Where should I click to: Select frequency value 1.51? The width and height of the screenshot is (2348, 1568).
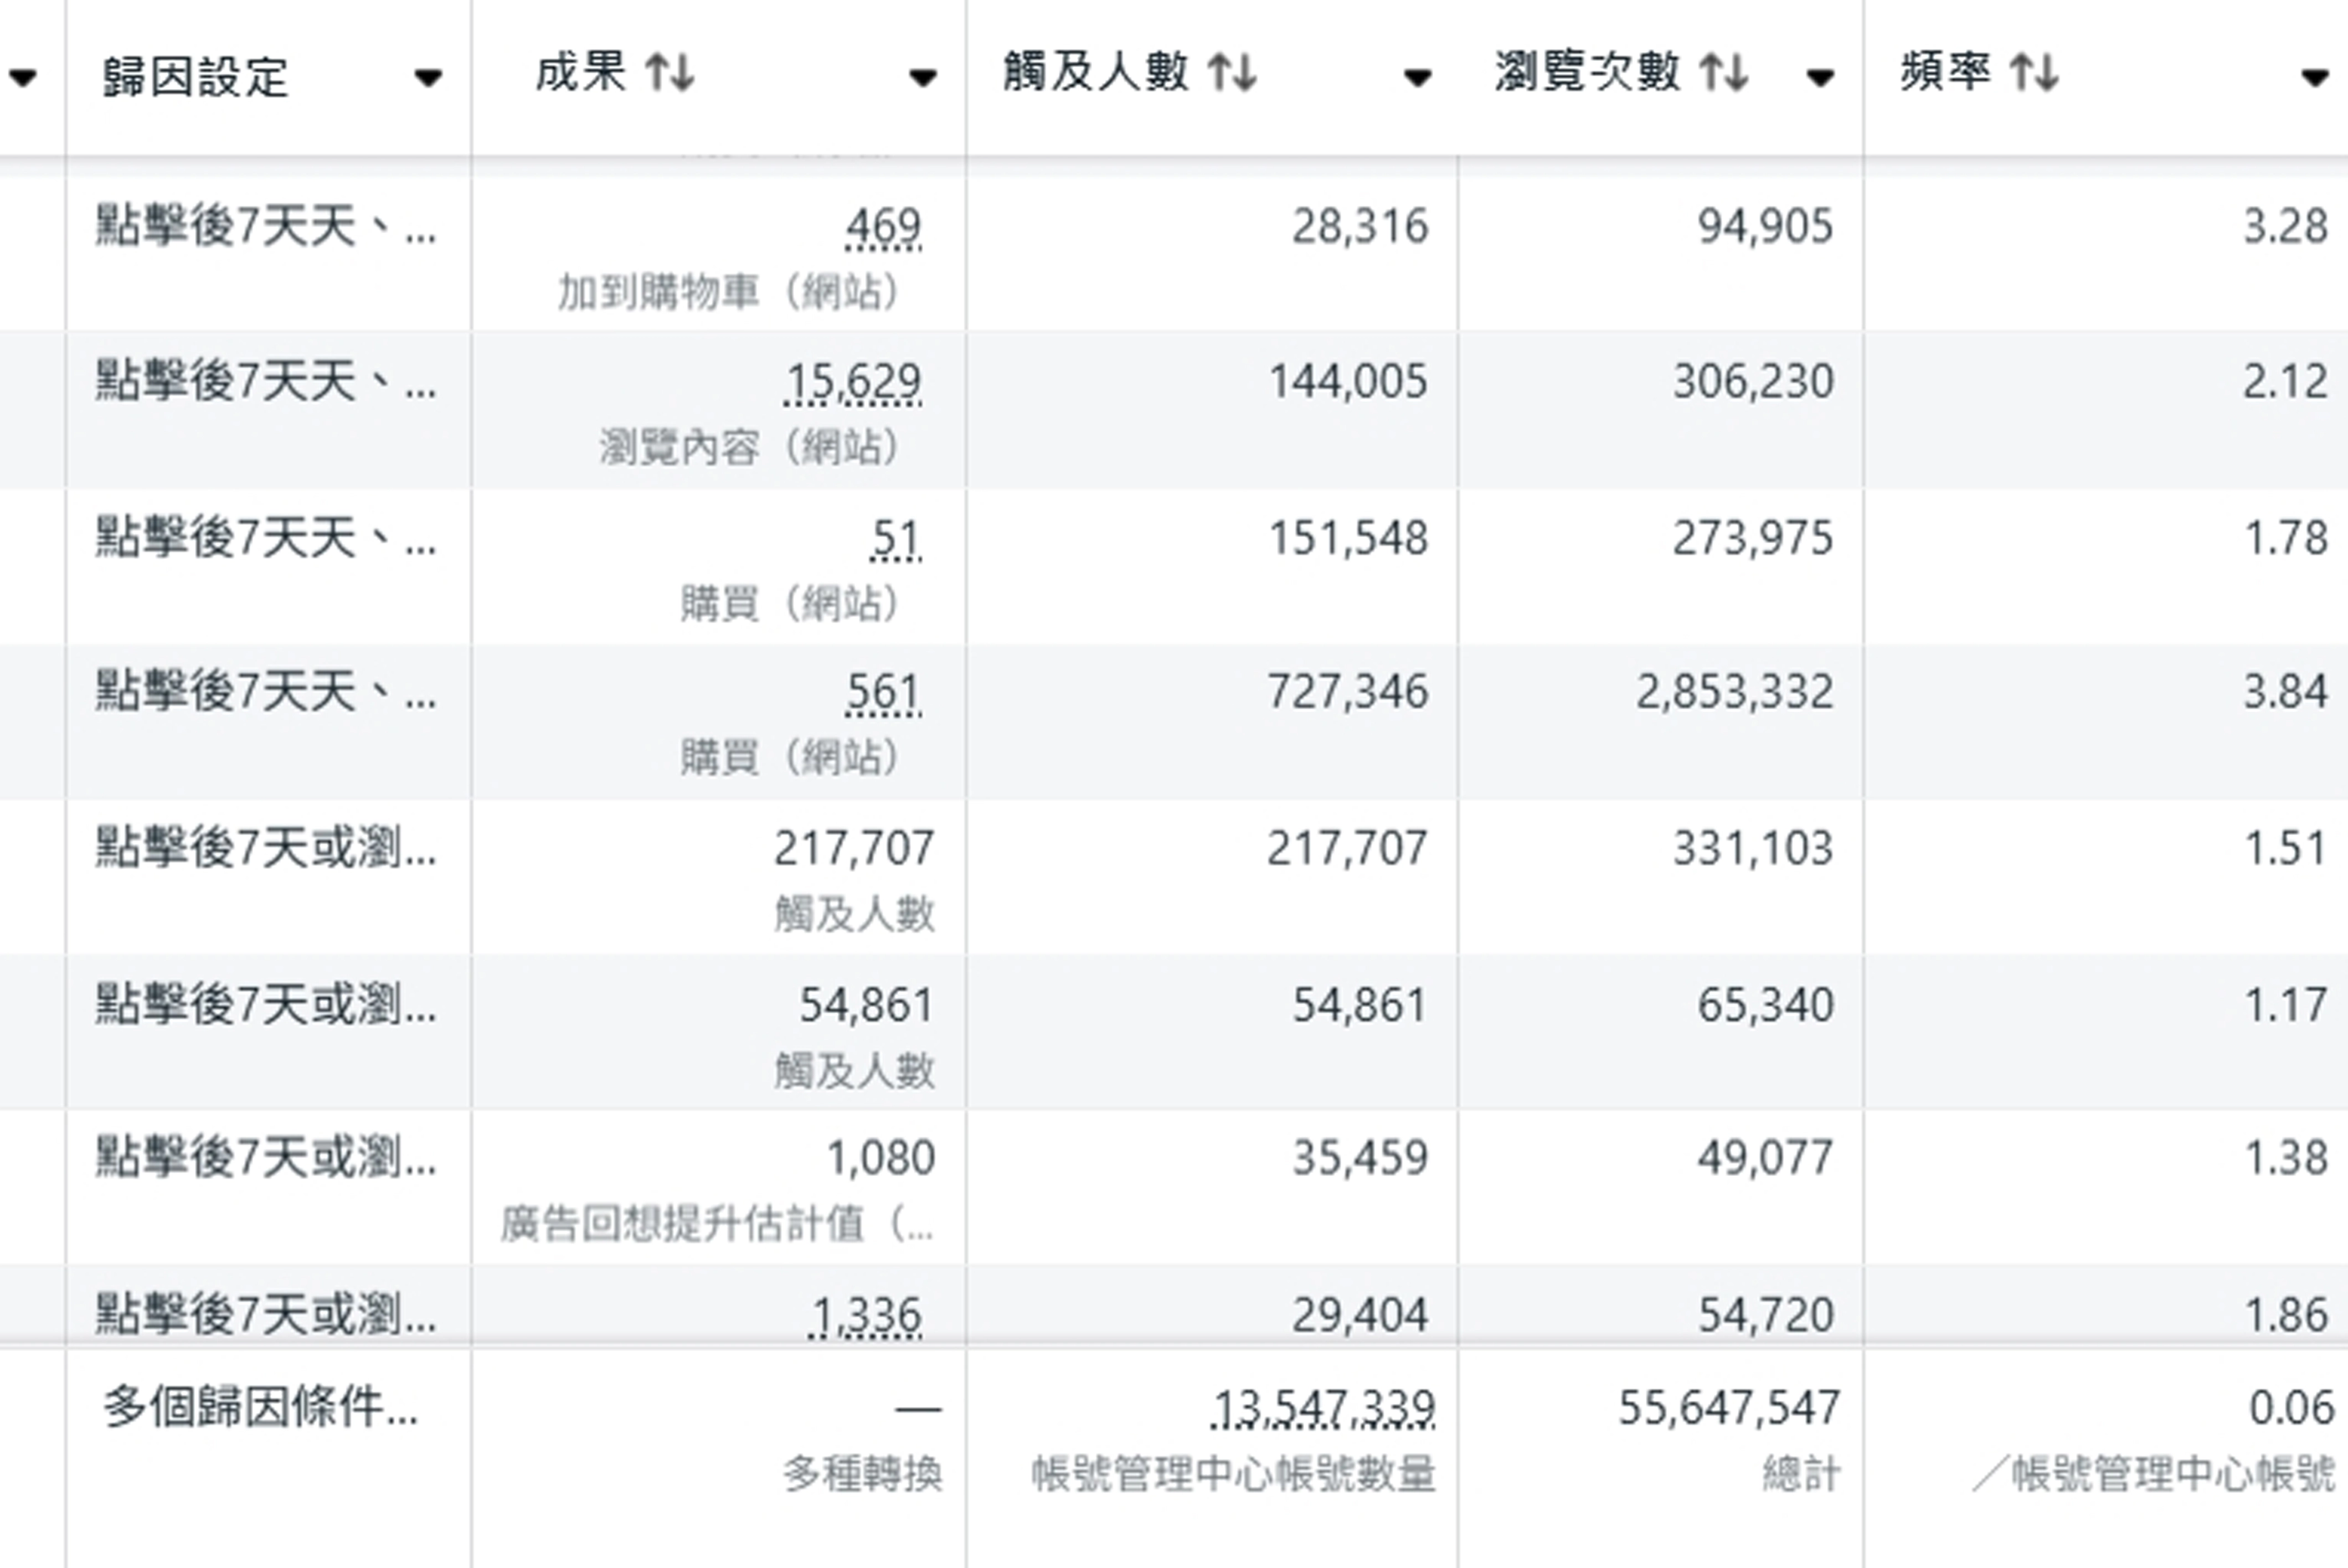(2286, 849)
